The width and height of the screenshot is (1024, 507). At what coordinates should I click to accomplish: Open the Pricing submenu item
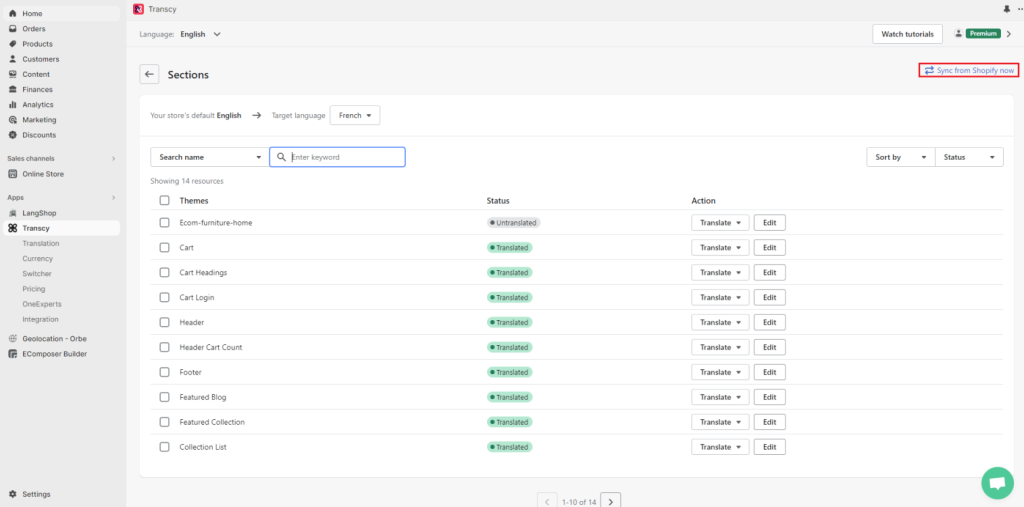pos(34,289)
